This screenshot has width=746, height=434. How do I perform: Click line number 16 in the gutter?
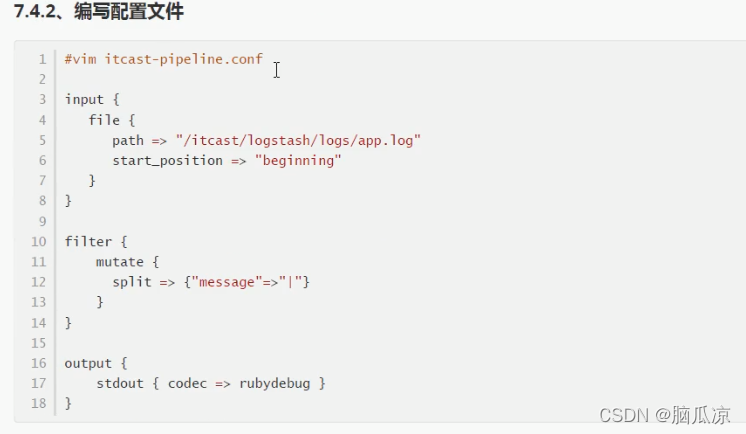point(39,363)
